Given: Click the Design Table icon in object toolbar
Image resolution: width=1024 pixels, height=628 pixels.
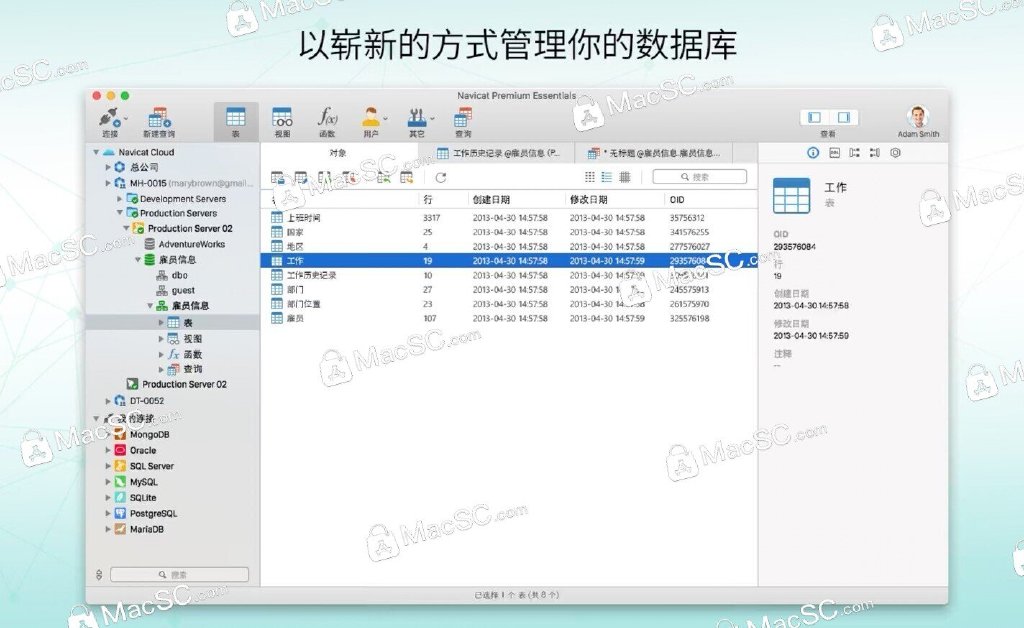Looking at the screenshot, I should (300, 178).
